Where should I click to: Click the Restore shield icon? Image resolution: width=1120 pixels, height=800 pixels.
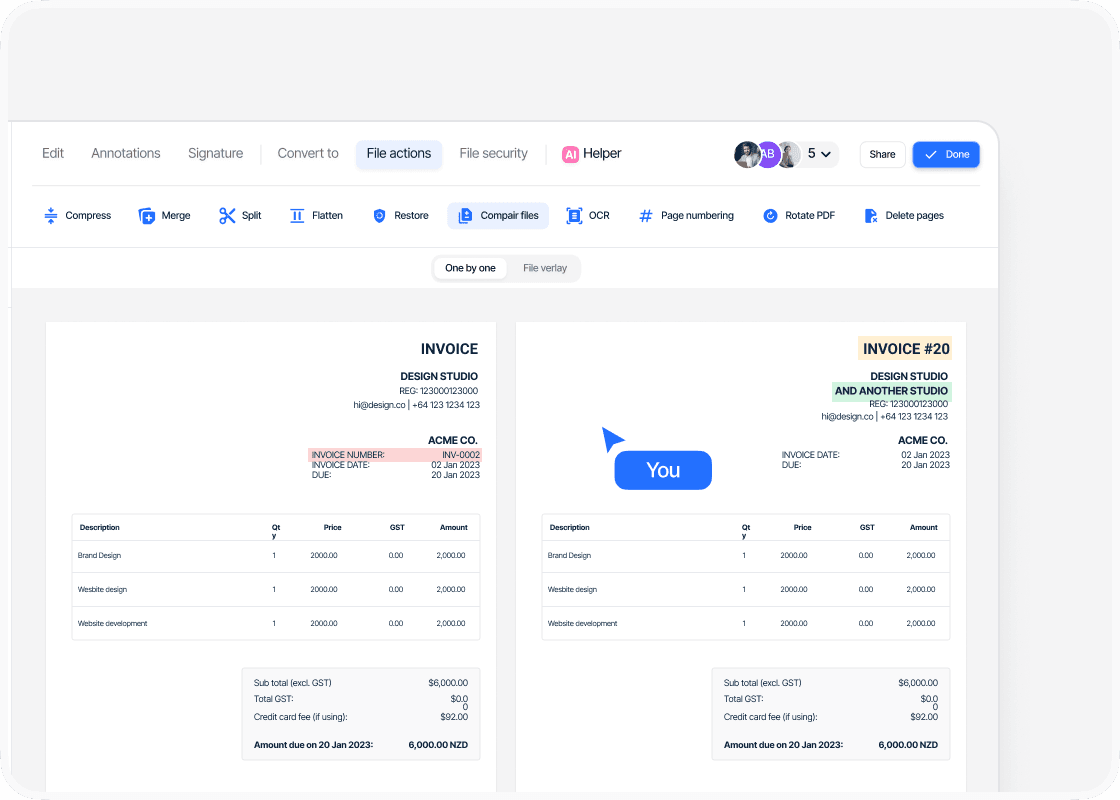coord(379,216)
